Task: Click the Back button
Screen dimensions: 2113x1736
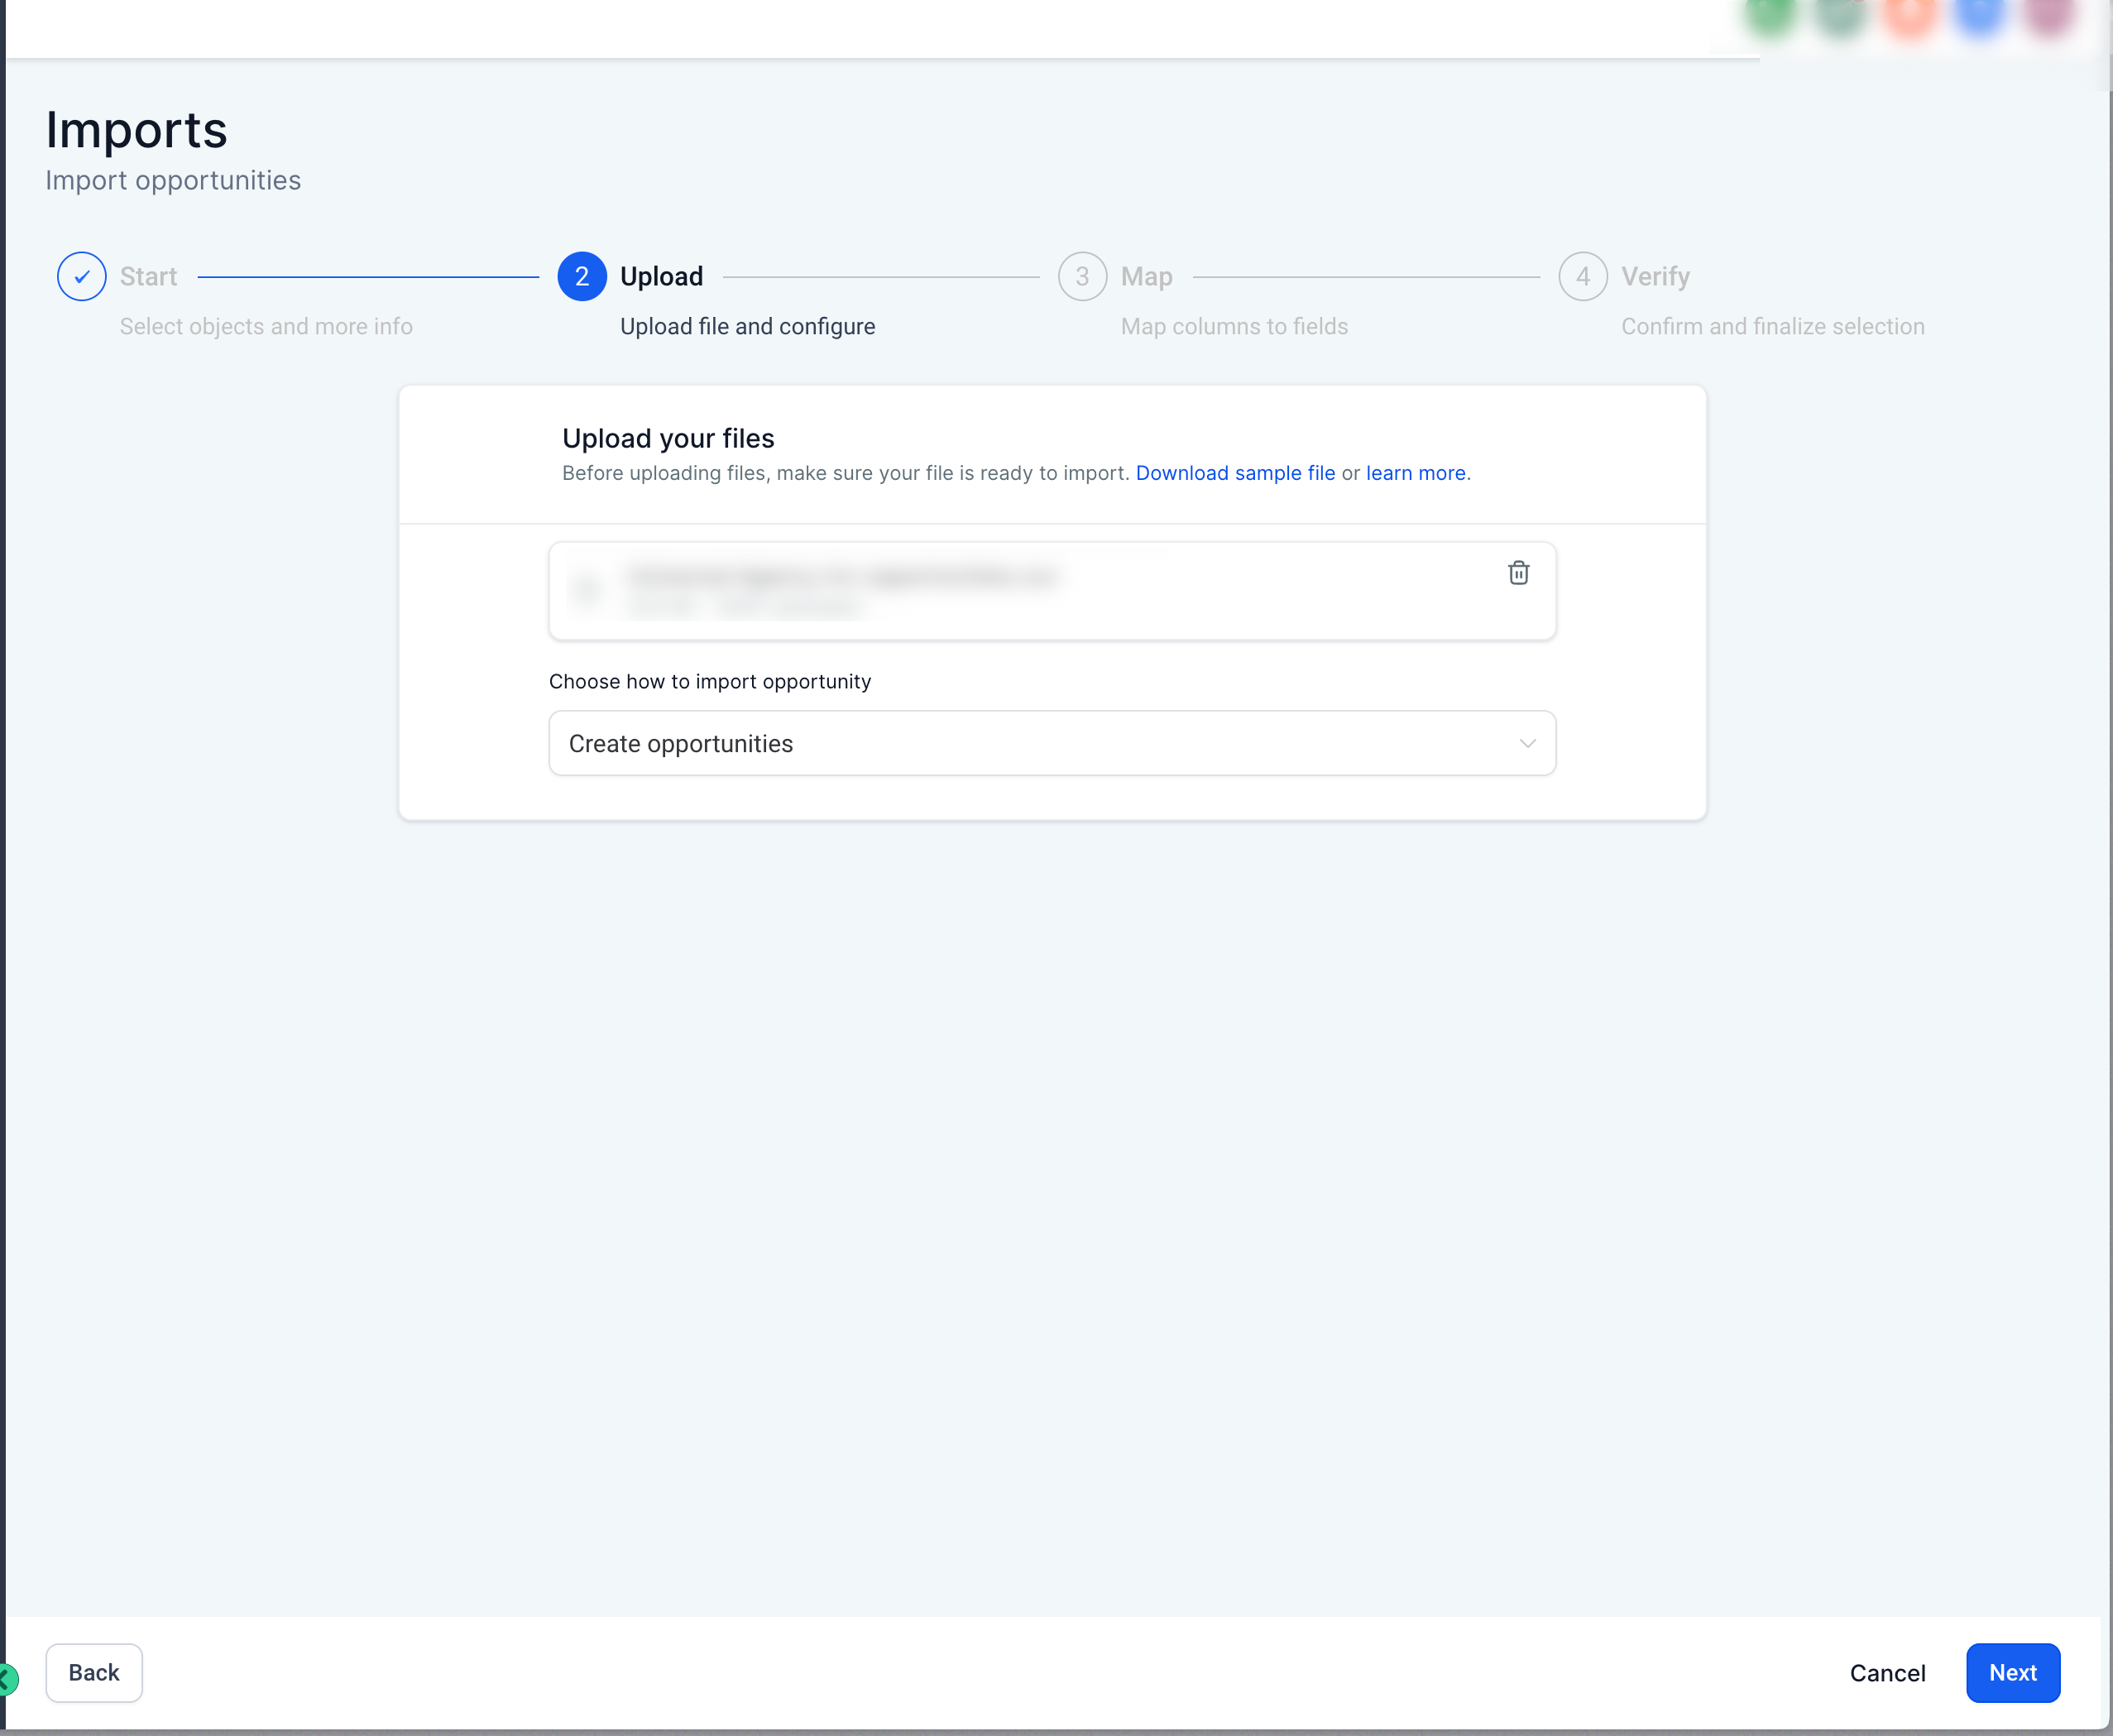Action: pos(94,1673)
